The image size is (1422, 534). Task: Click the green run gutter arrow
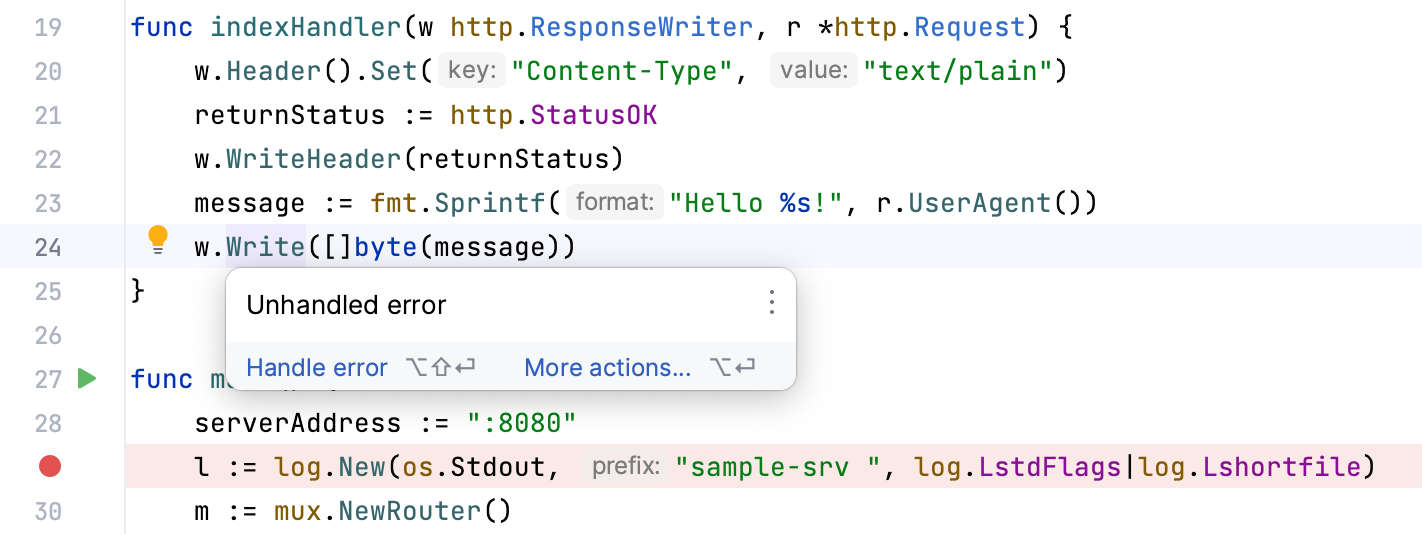pos(87,379)
